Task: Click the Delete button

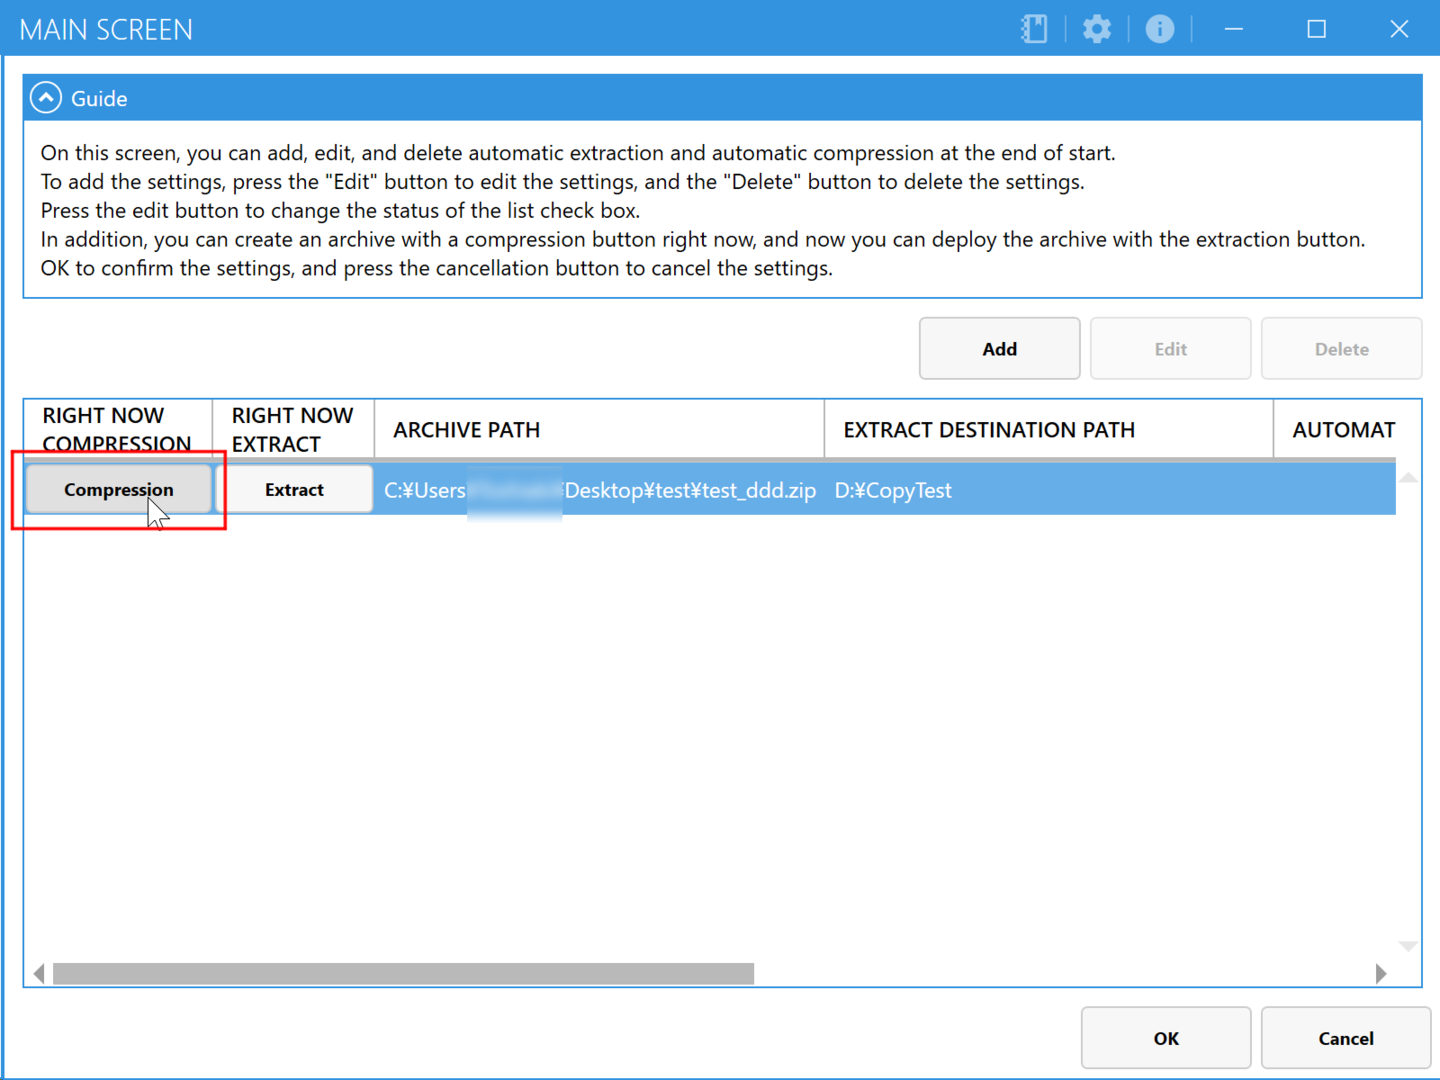Action: [x=1341, y=349]
